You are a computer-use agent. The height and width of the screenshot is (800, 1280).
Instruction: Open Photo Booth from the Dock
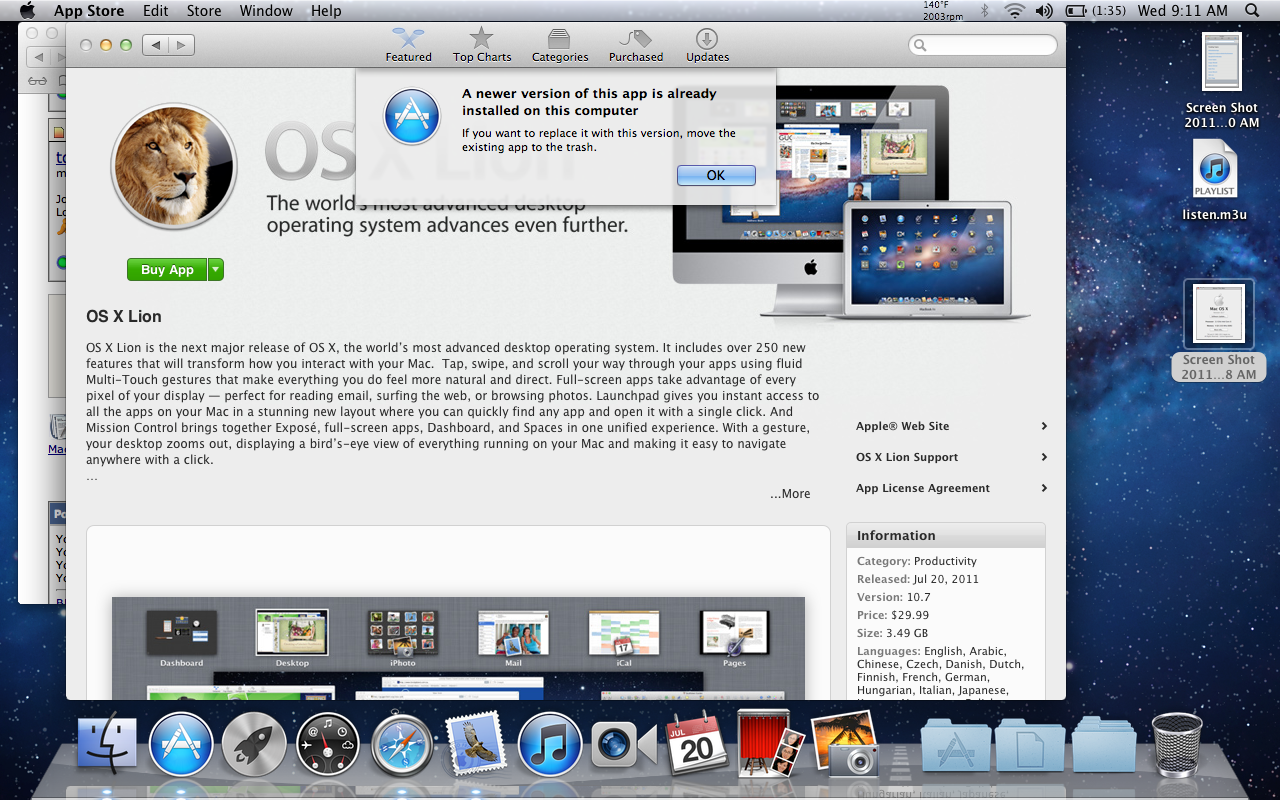pyautogui.click(x=771, y=742)
